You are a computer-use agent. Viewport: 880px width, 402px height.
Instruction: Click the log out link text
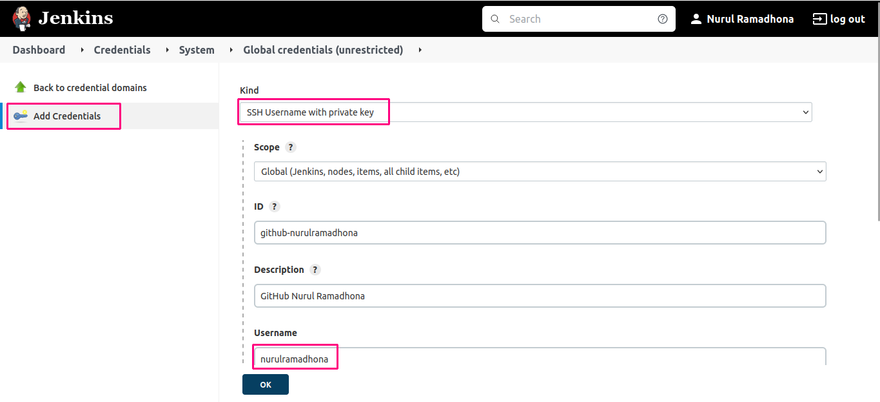847,19
